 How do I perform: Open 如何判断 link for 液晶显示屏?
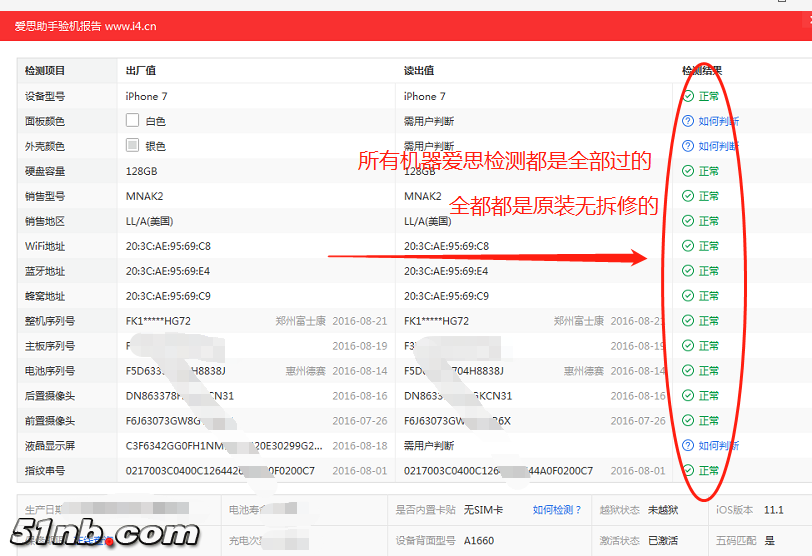[718, 445]
